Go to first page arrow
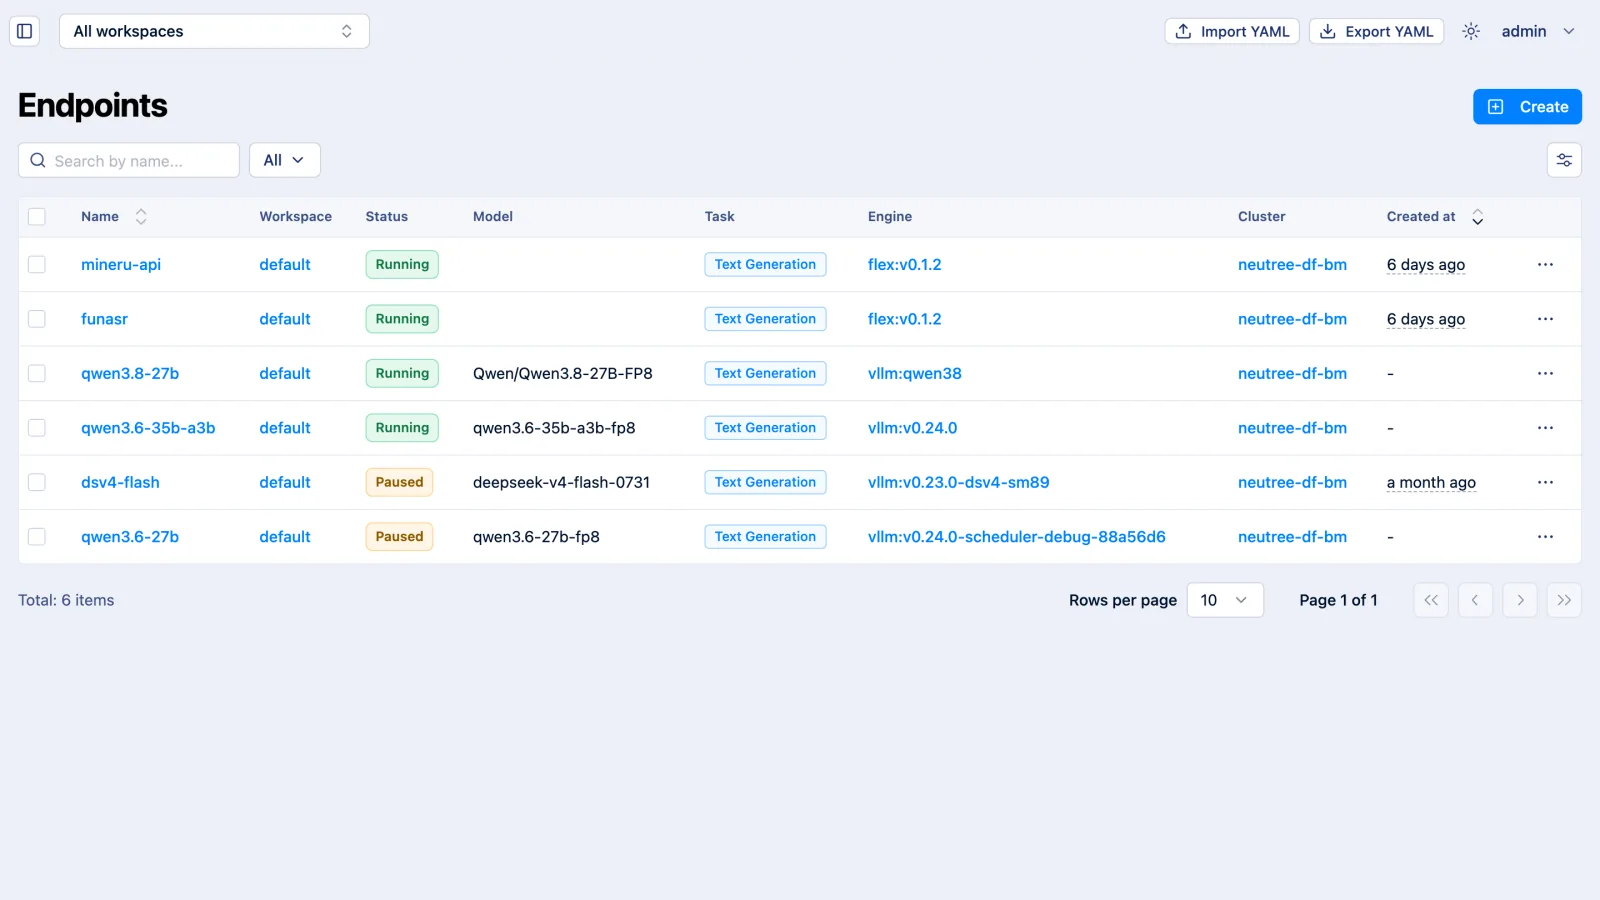The image size is (1600, 900). pyautogui.click(x=1431, y=600)
